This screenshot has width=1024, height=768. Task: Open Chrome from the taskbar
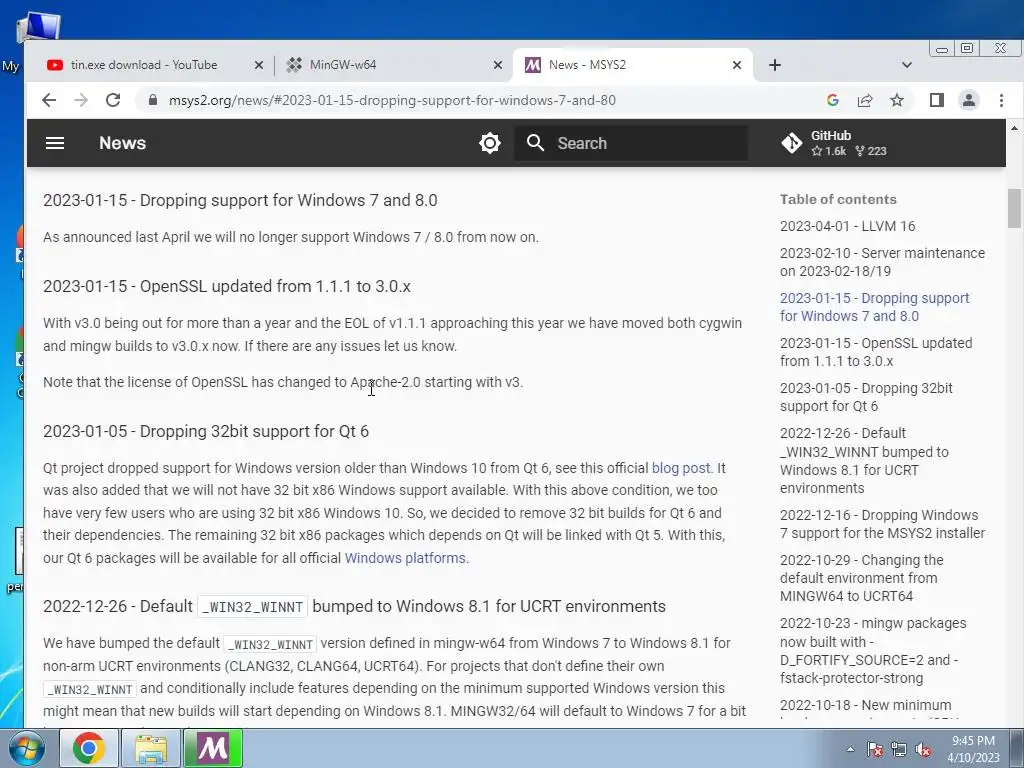coord(89,748)
